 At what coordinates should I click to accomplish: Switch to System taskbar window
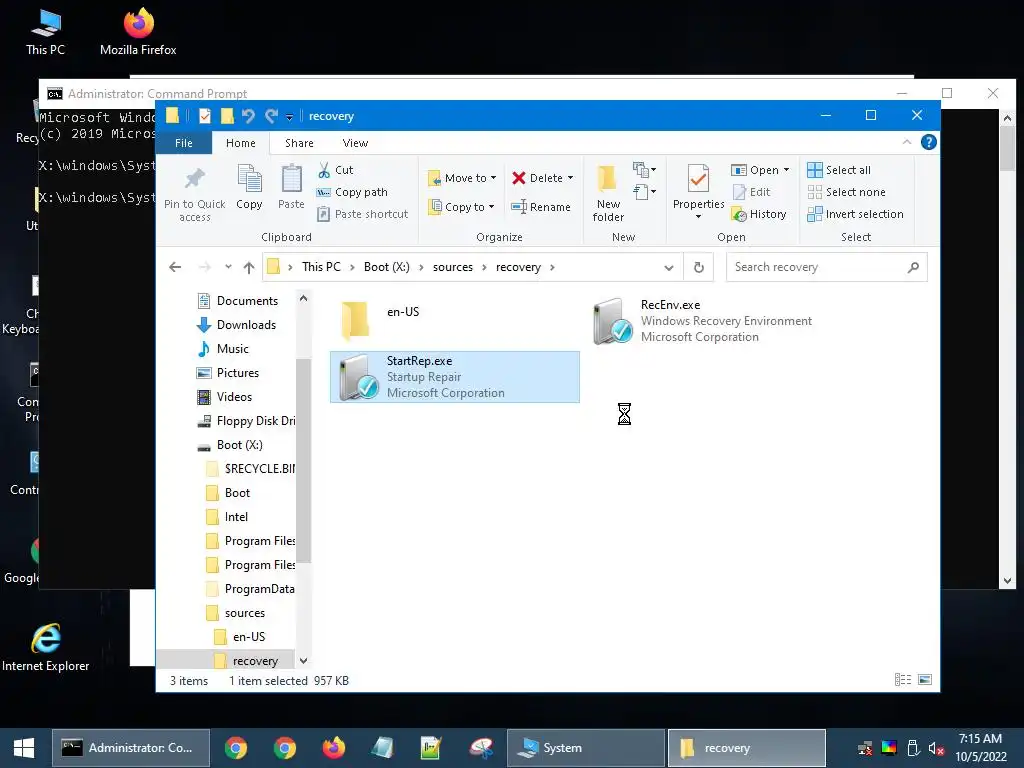tap(586, 748)
